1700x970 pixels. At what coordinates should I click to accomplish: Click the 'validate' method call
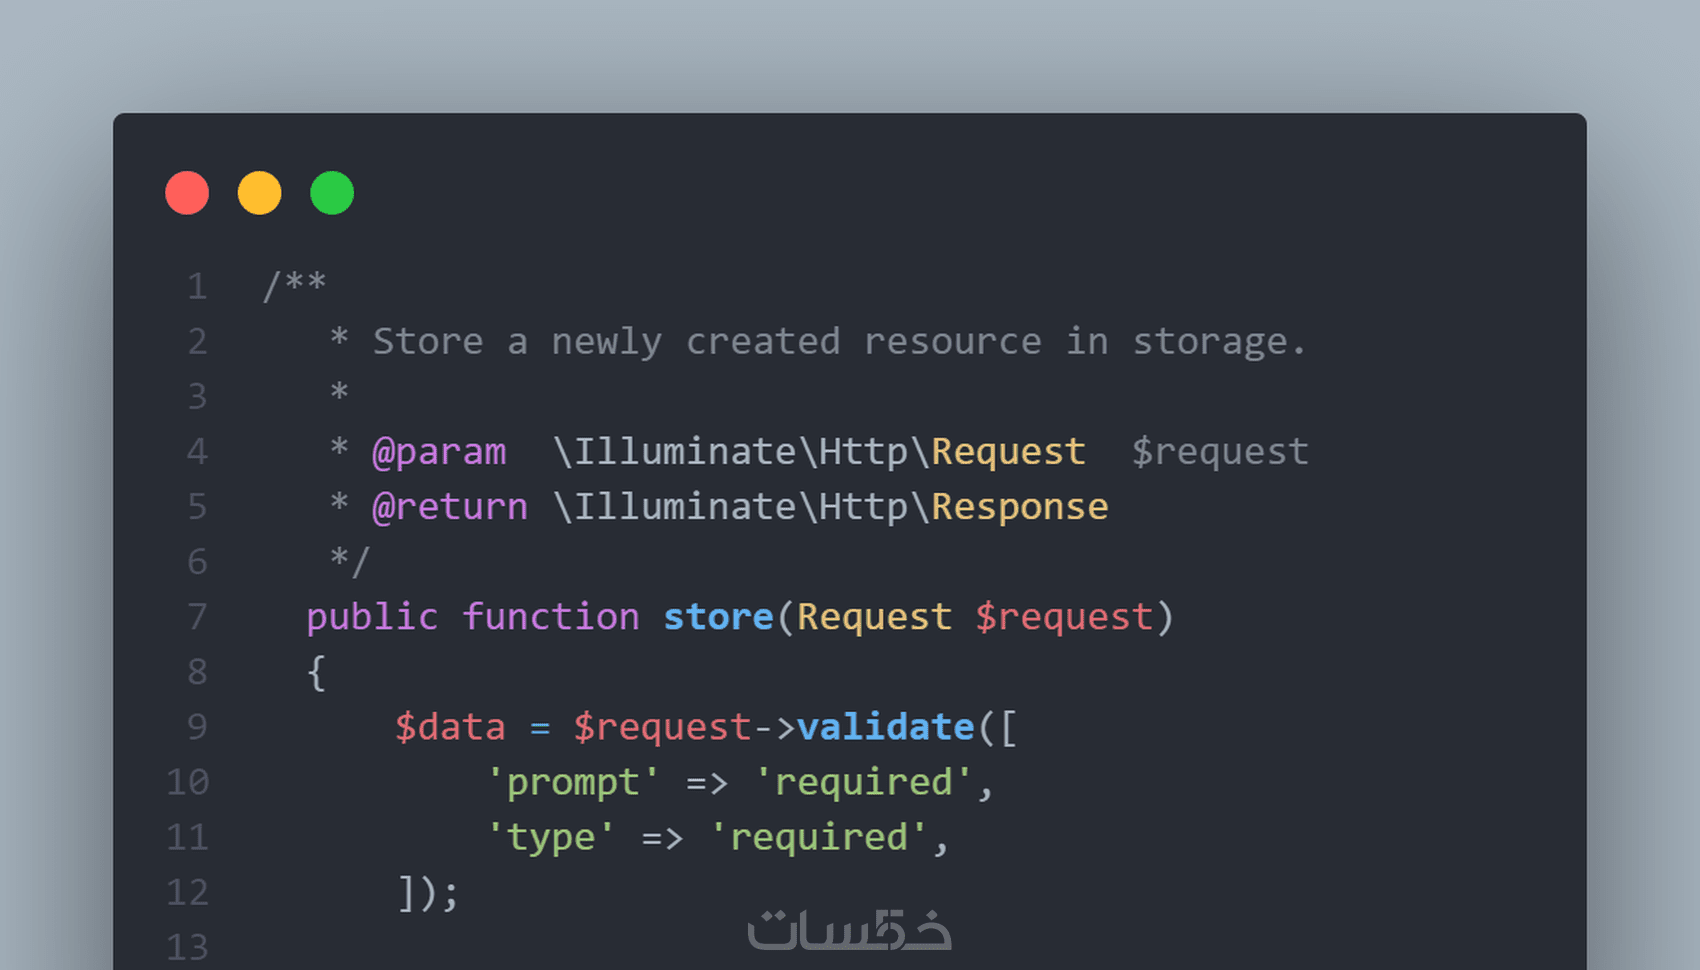point(885,727)
